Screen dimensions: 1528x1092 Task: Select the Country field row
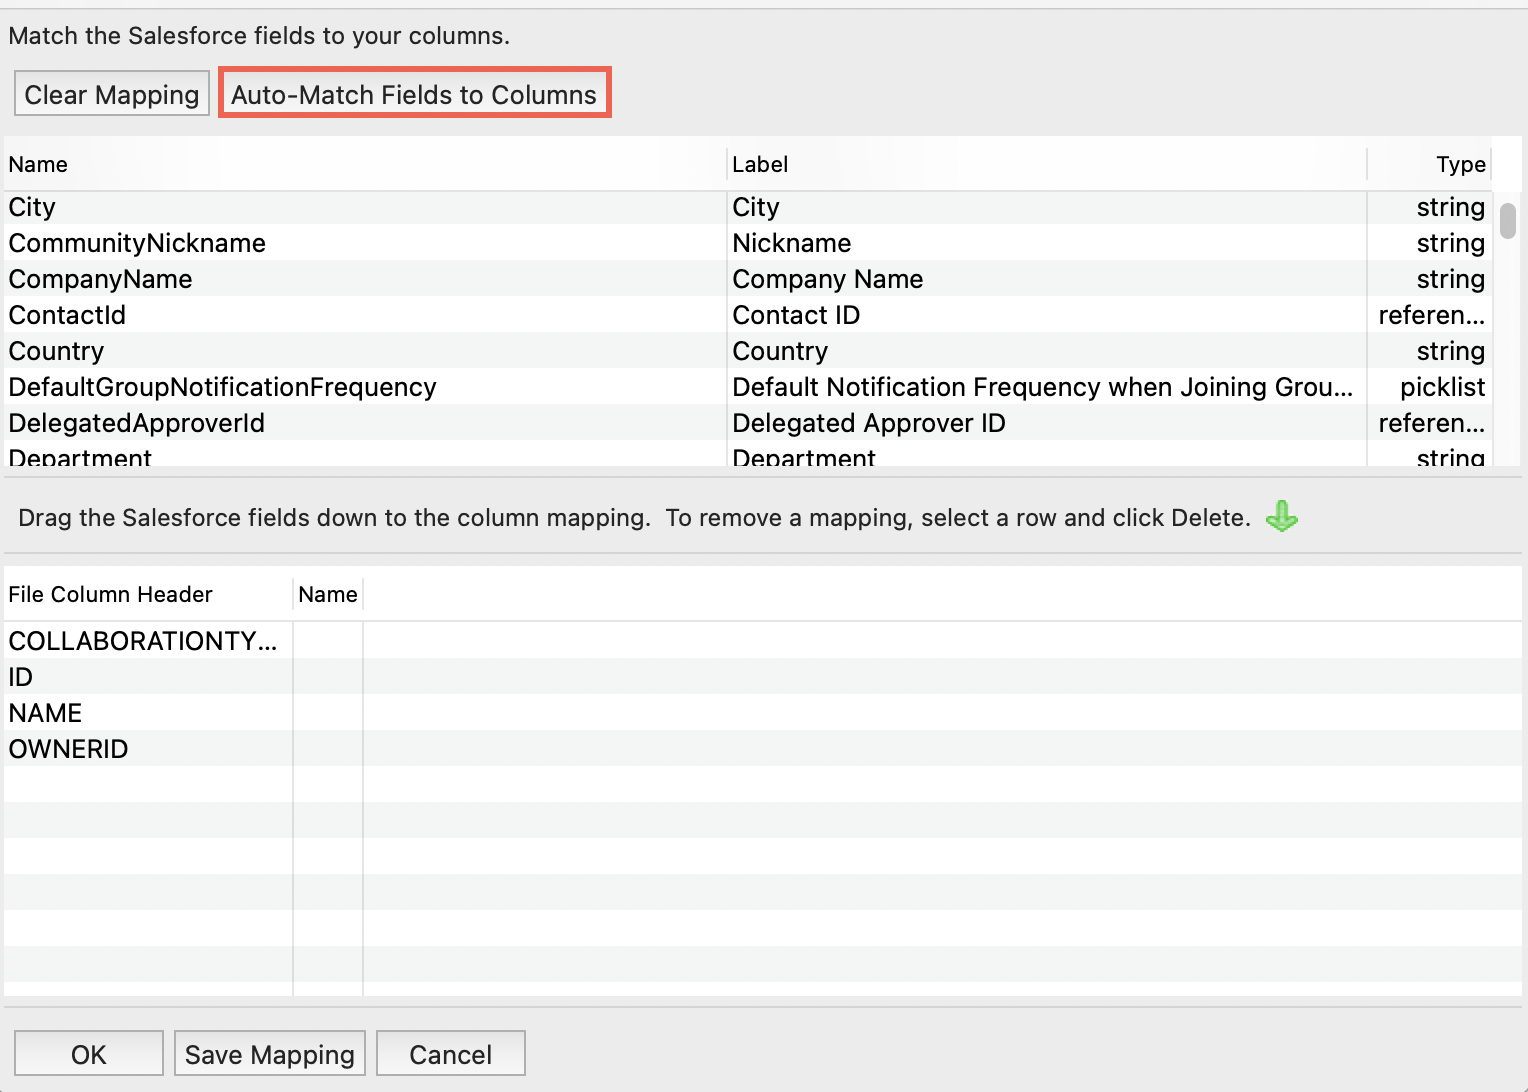point(748,351)
